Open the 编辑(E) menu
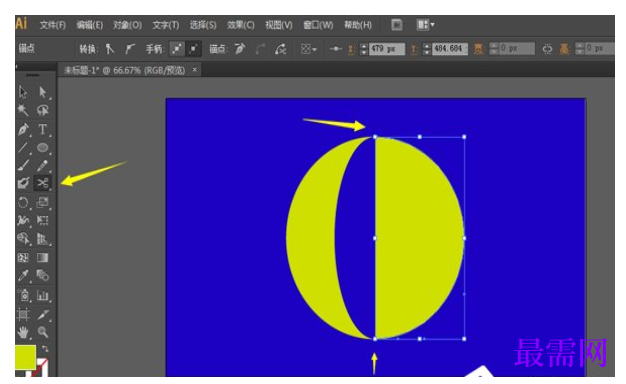Screen dimensions: 626x384 [x=90, y=25]
